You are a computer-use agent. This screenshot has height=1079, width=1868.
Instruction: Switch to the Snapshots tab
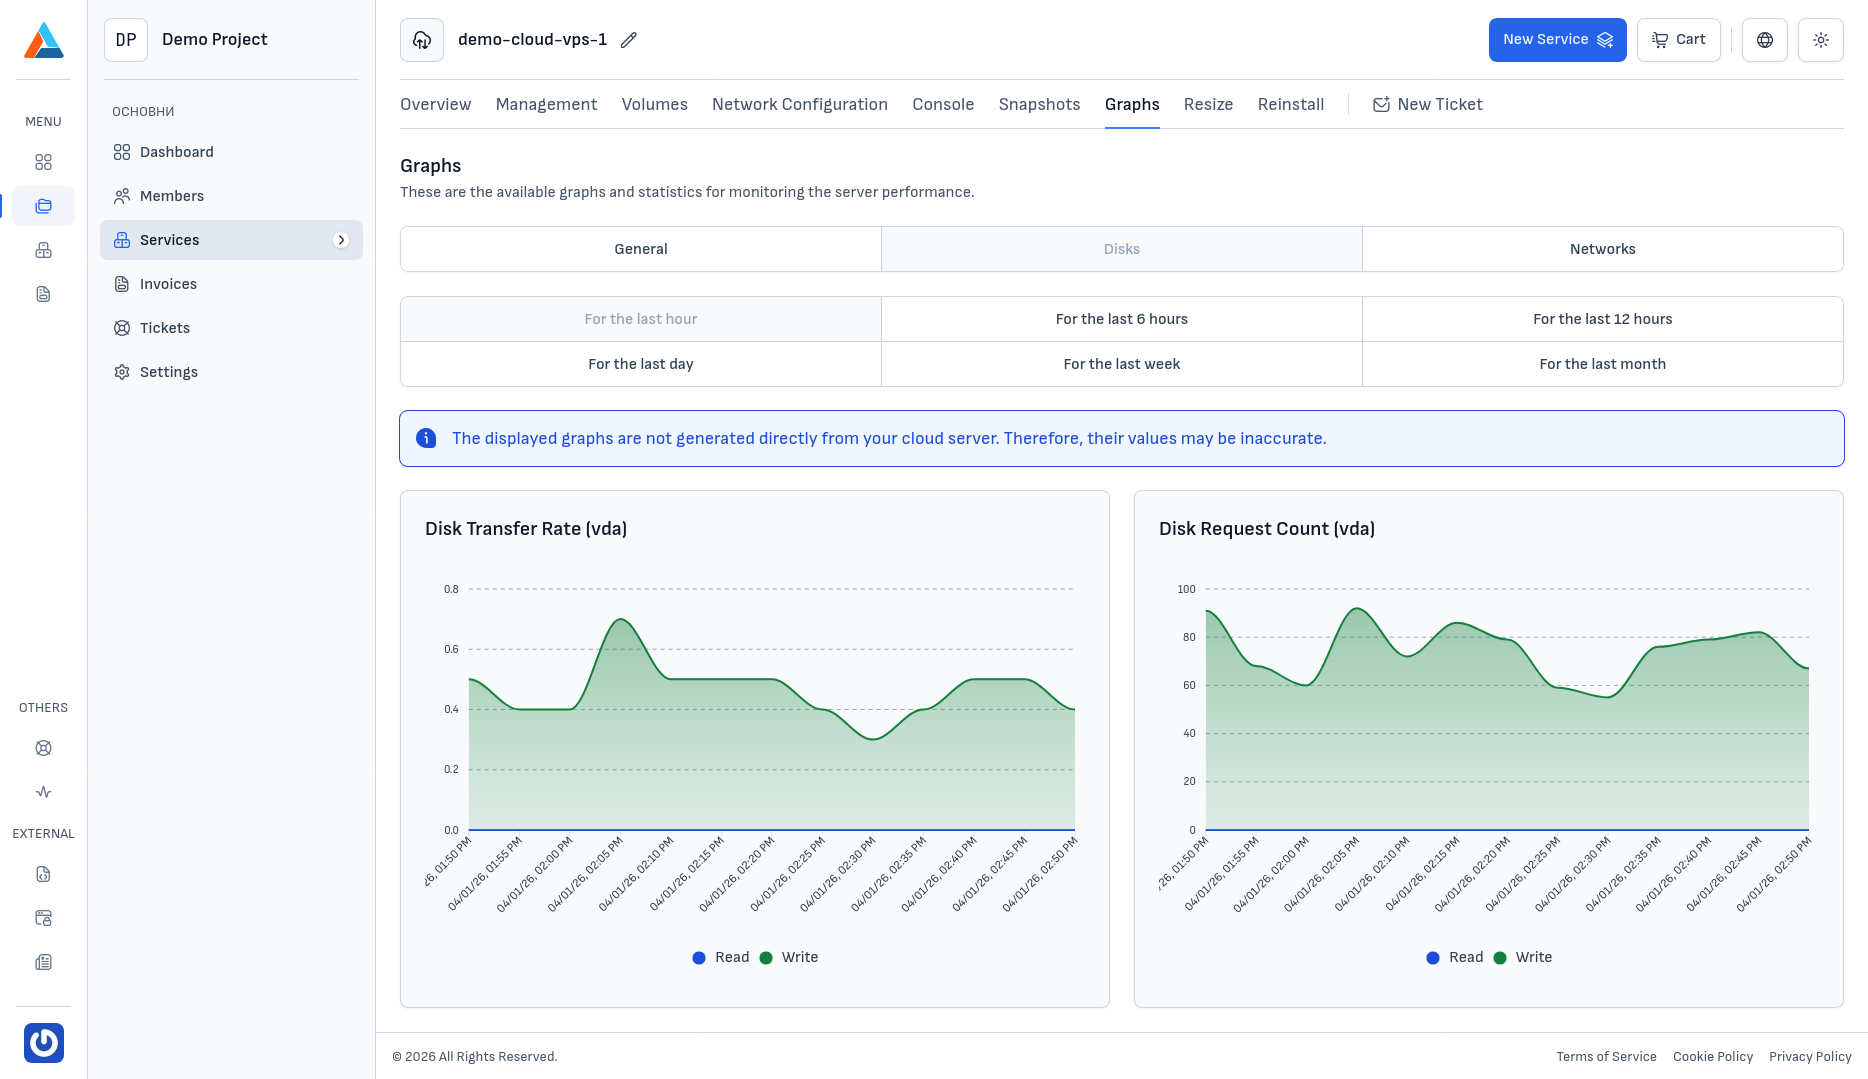pyautogui.click(x=1039, y=104)
